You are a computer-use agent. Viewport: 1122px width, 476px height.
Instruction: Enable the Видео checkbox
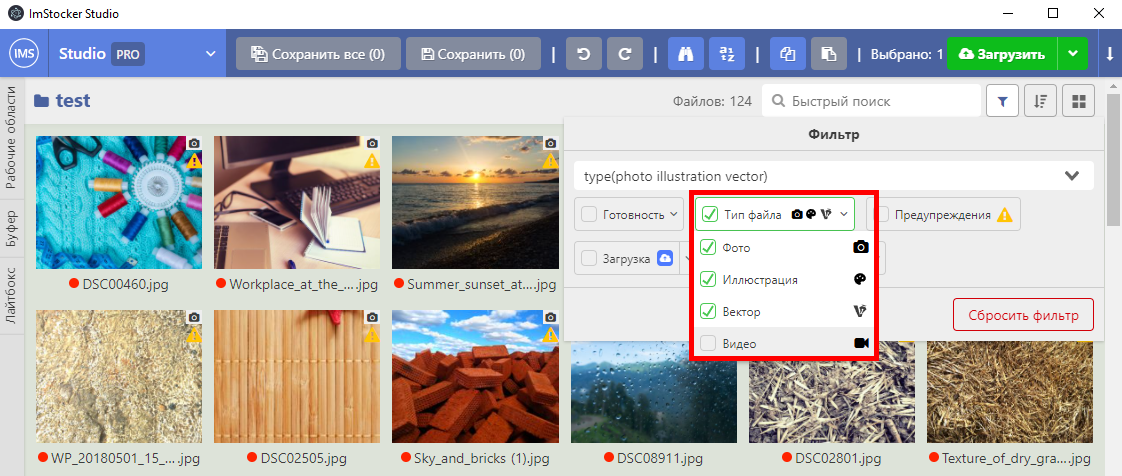(708, 344)
